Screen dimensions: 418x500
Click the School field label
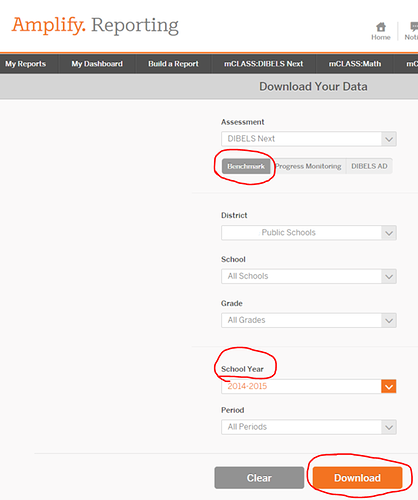click(233, 259)
